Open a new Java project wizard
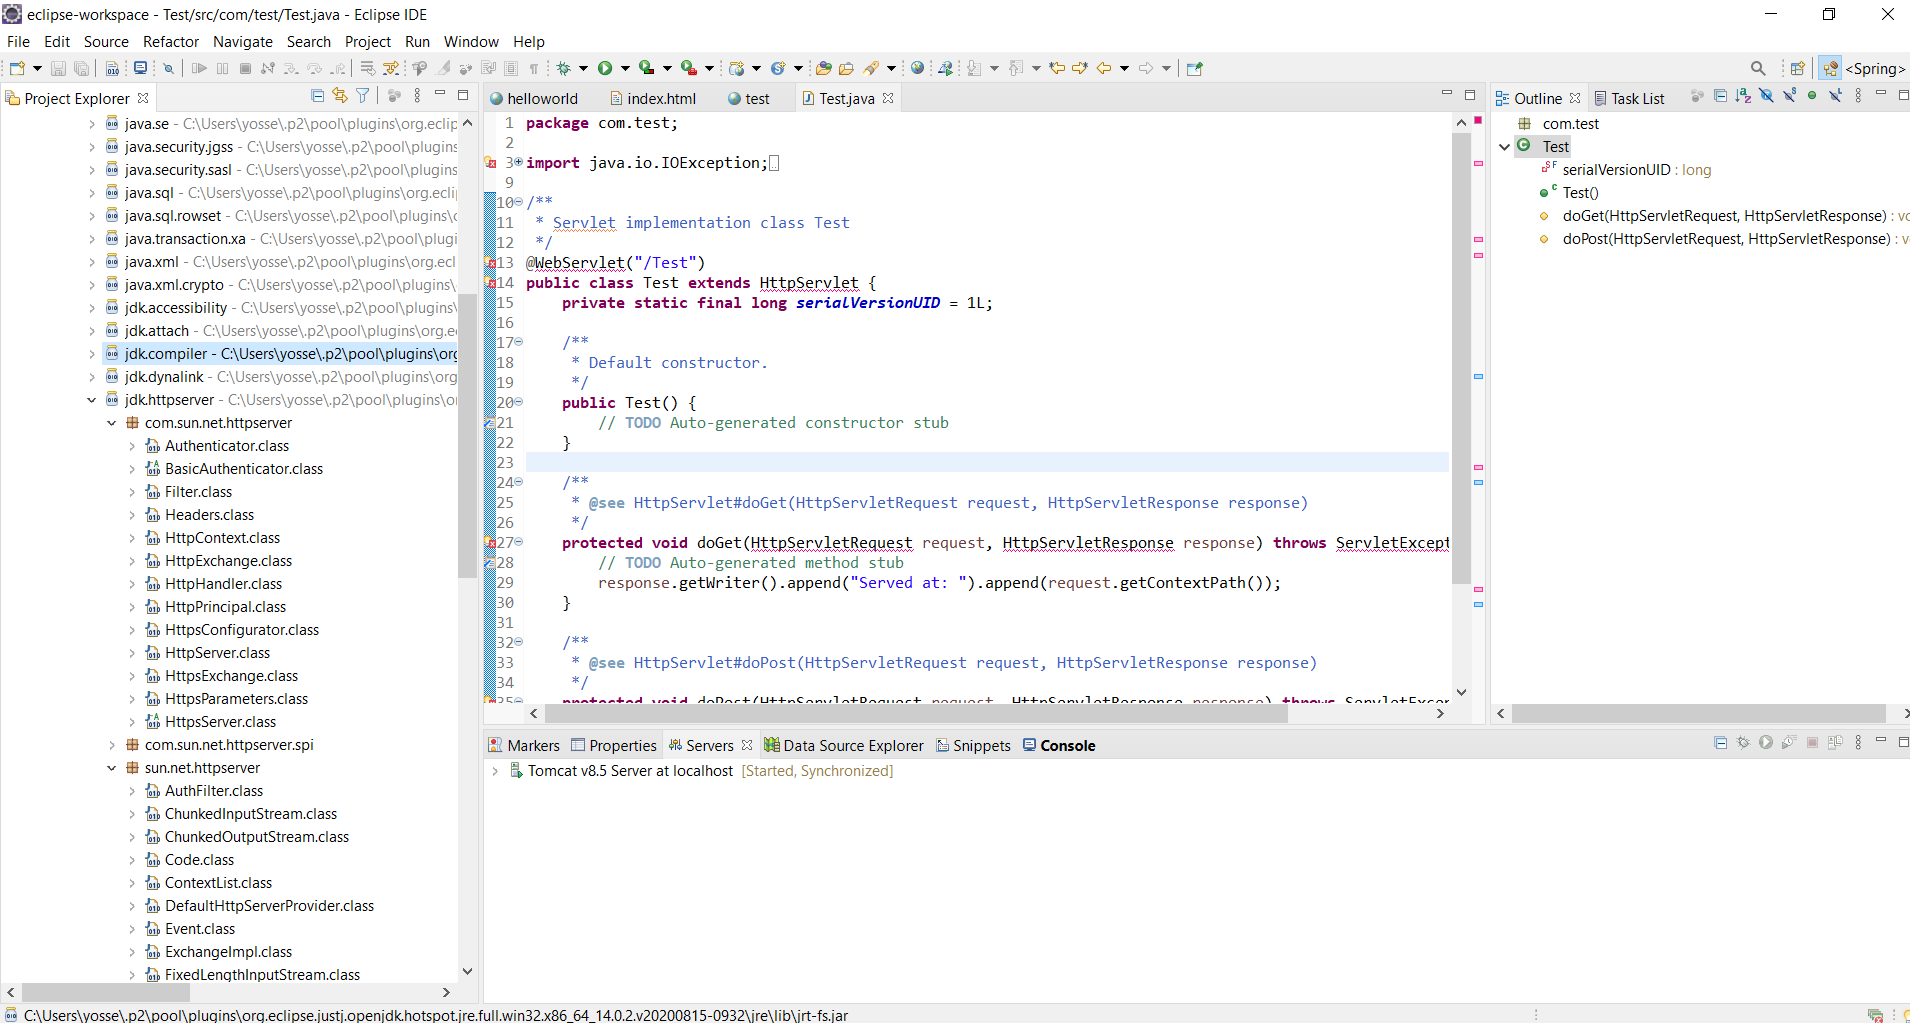1910x1023 pixels. [15, 67]
